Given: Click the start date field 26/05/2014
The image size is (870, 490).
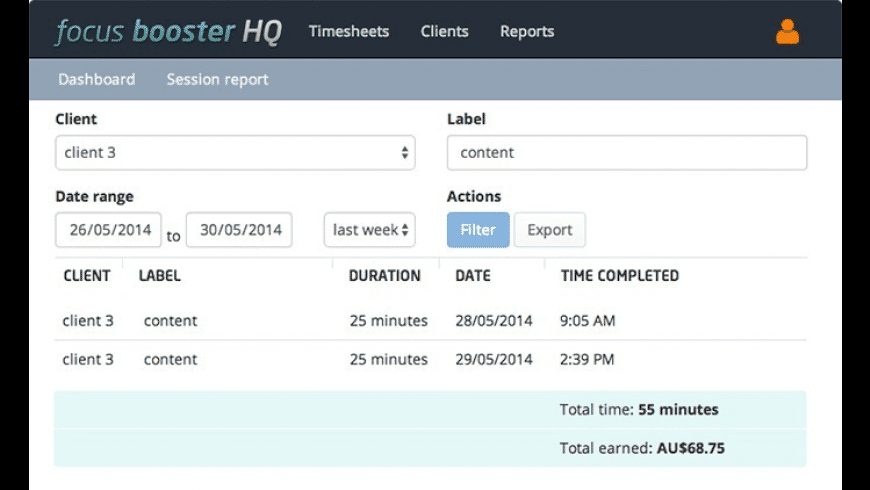Looking at the screenshot, I should point(108,230).
